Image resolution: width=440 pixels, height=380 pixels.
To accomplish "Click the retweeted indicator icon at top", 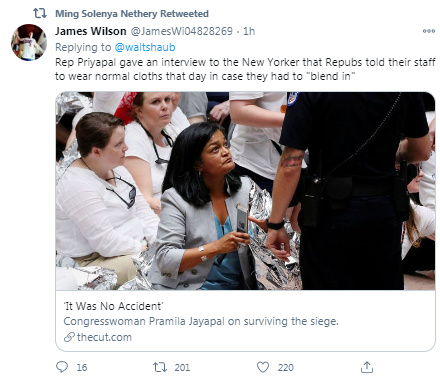I will [x=40, y=13].
